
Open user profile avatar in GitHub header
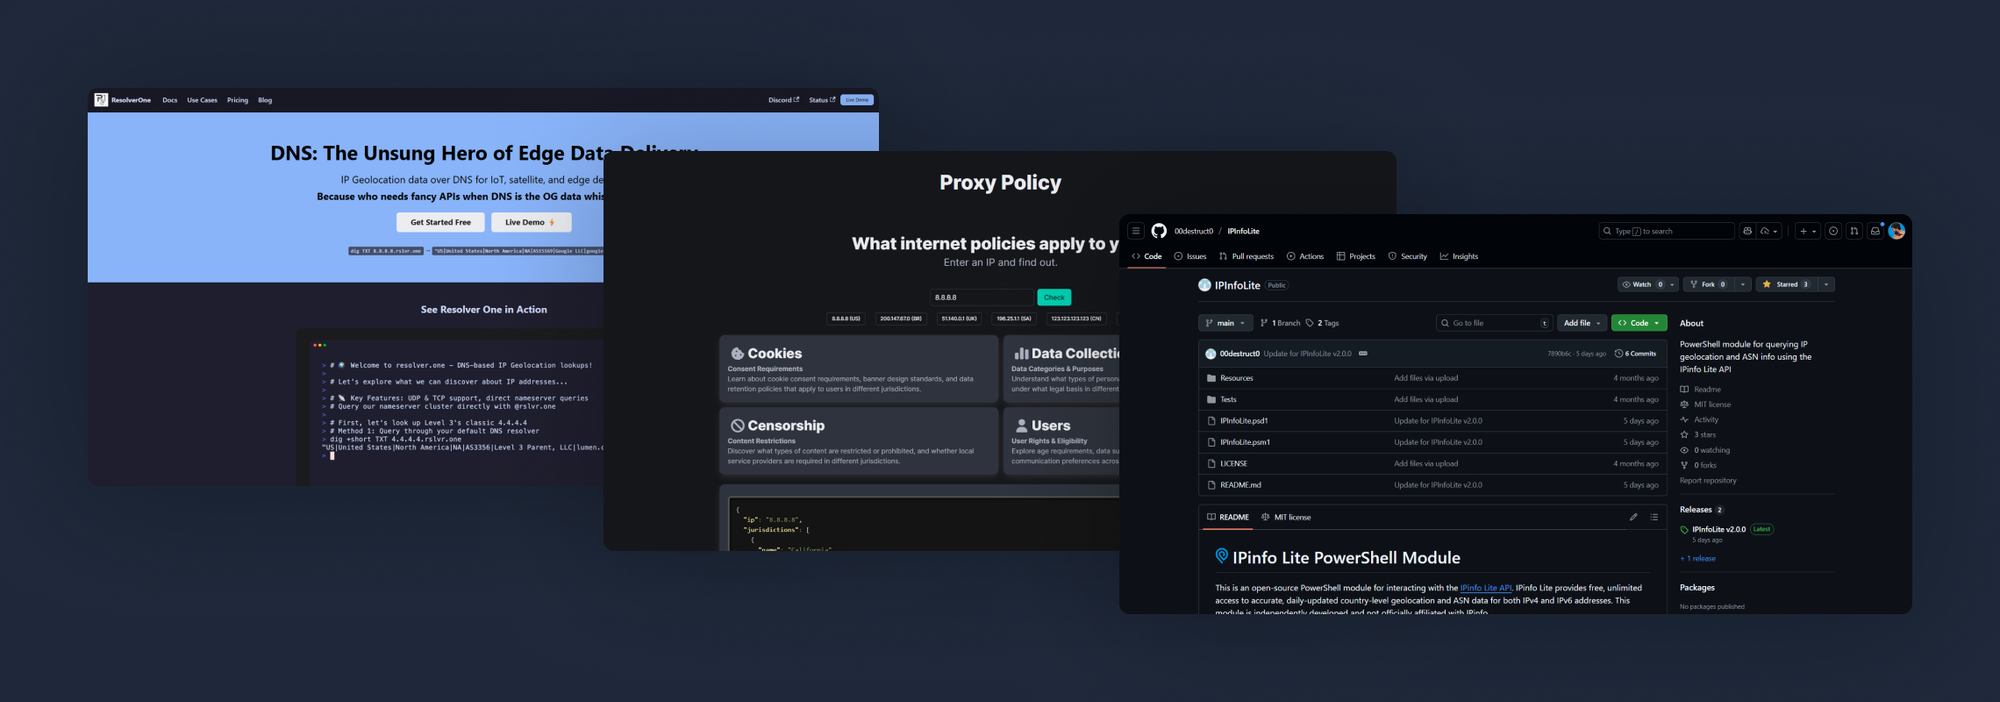1897,231
